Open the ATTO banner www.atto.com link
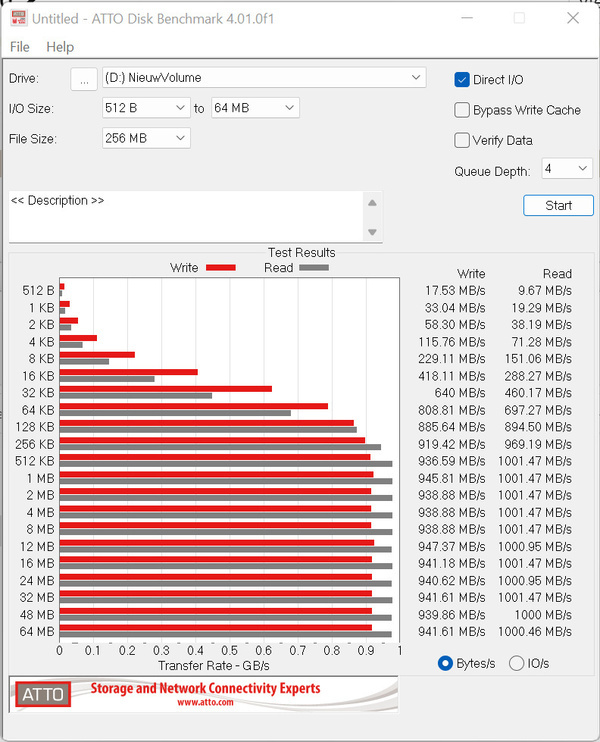Image resolution: width=600 pixels, height=742 pixels. 205,702
